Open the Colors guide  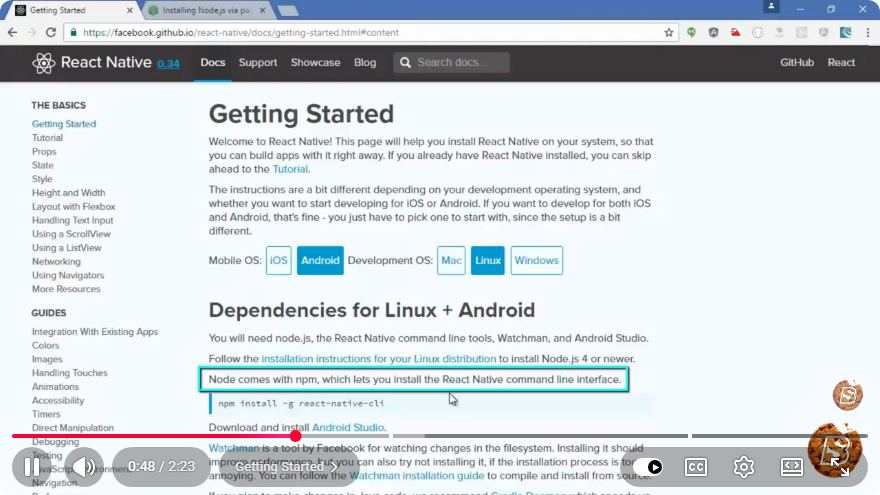[45, 345]
